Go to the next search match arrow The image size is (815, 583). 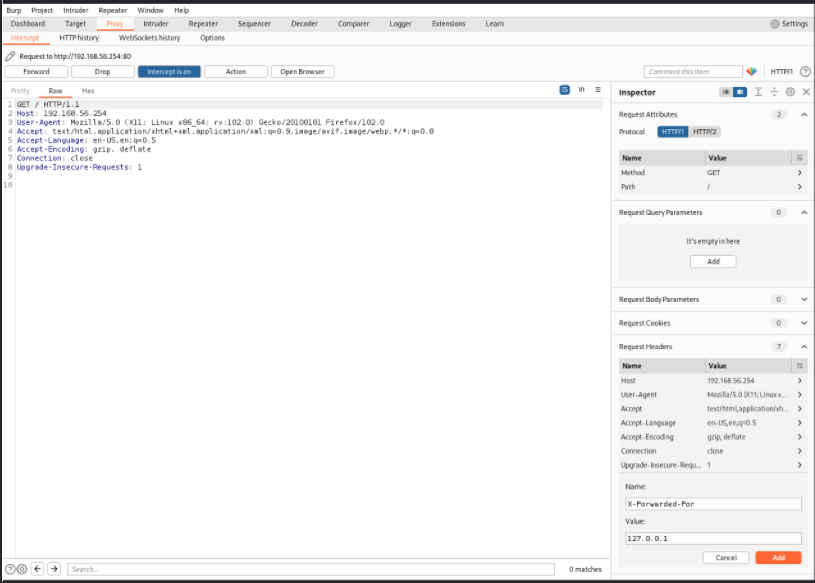click(54, 569)
